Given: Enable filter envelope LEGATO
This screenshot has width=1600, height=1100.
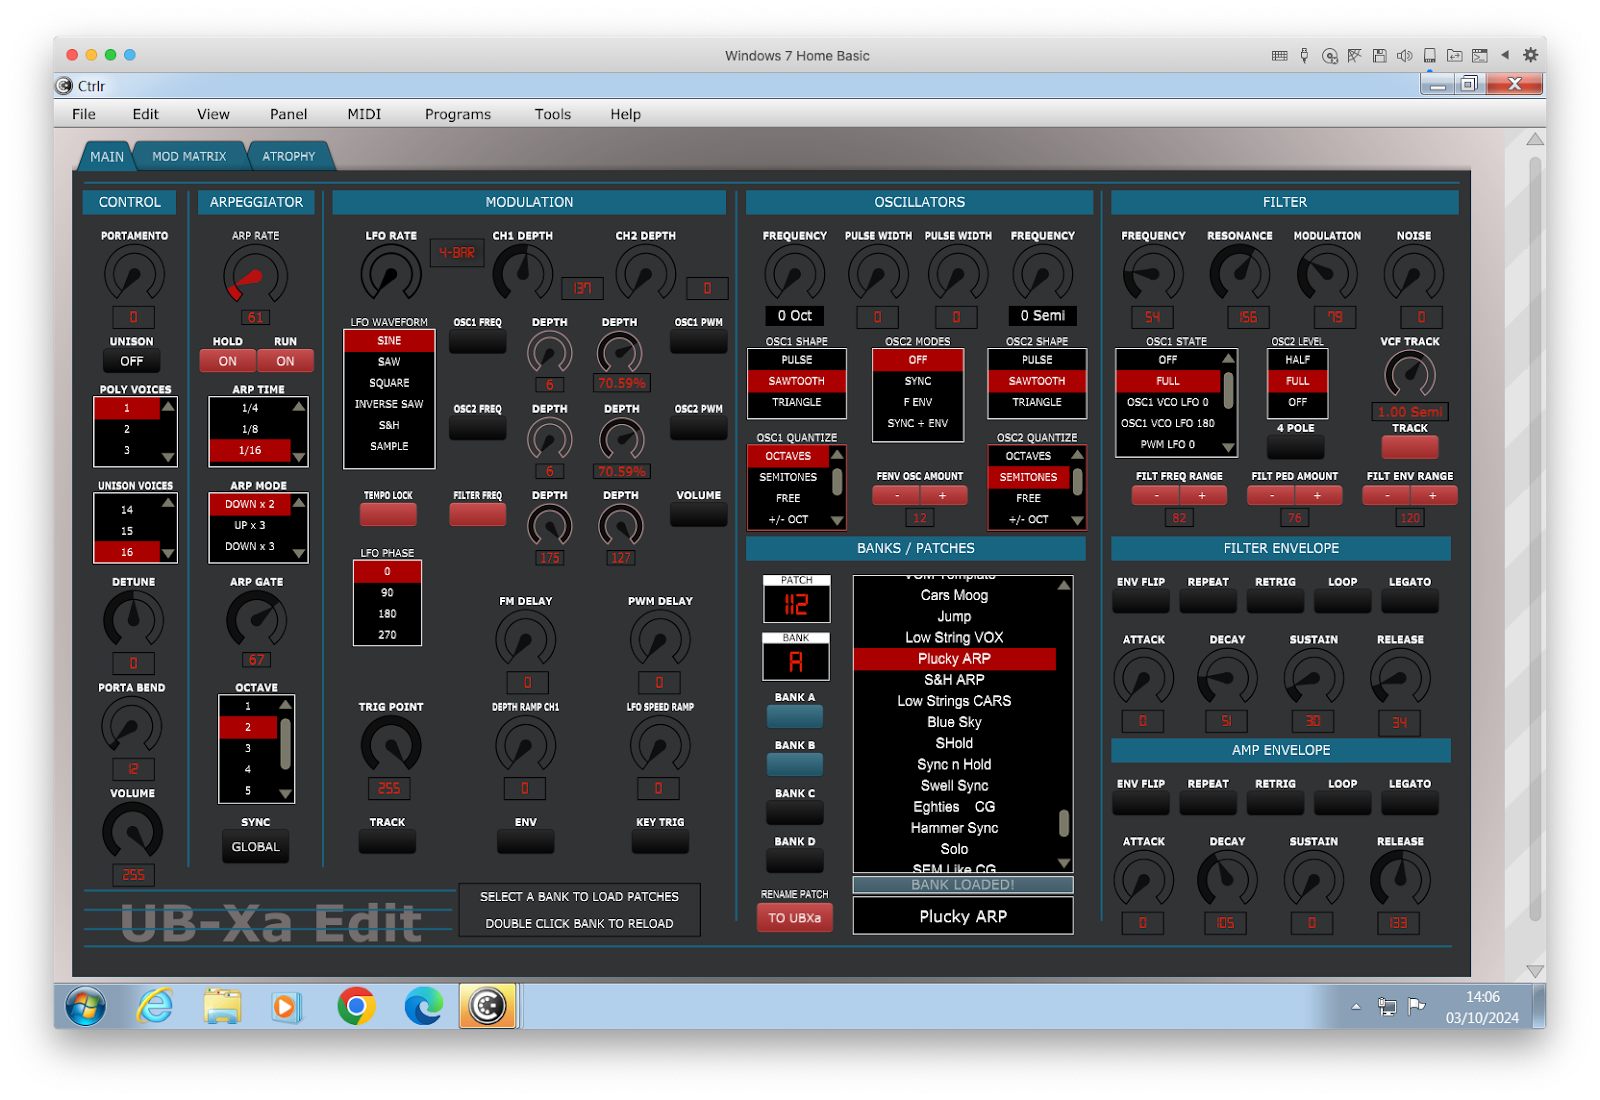Looking at the screenshot, I should coord(1409,601).
